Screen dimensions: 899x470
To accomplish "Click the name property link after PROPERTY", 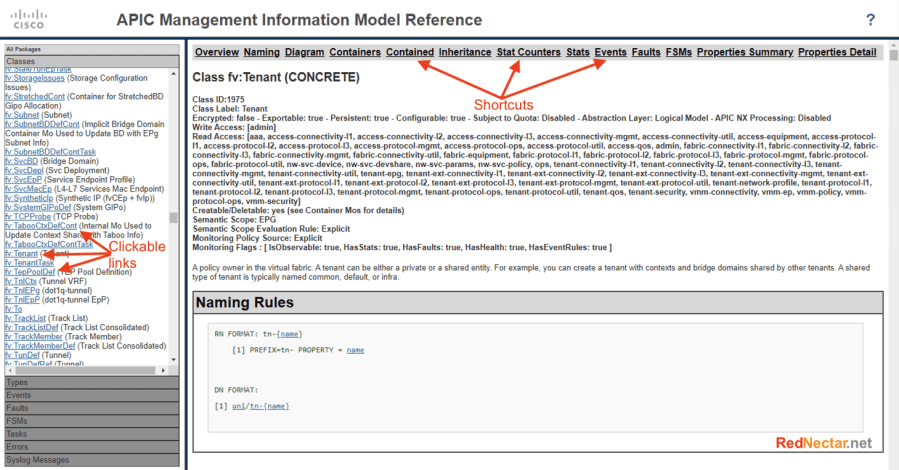I will tap(355, 350).
